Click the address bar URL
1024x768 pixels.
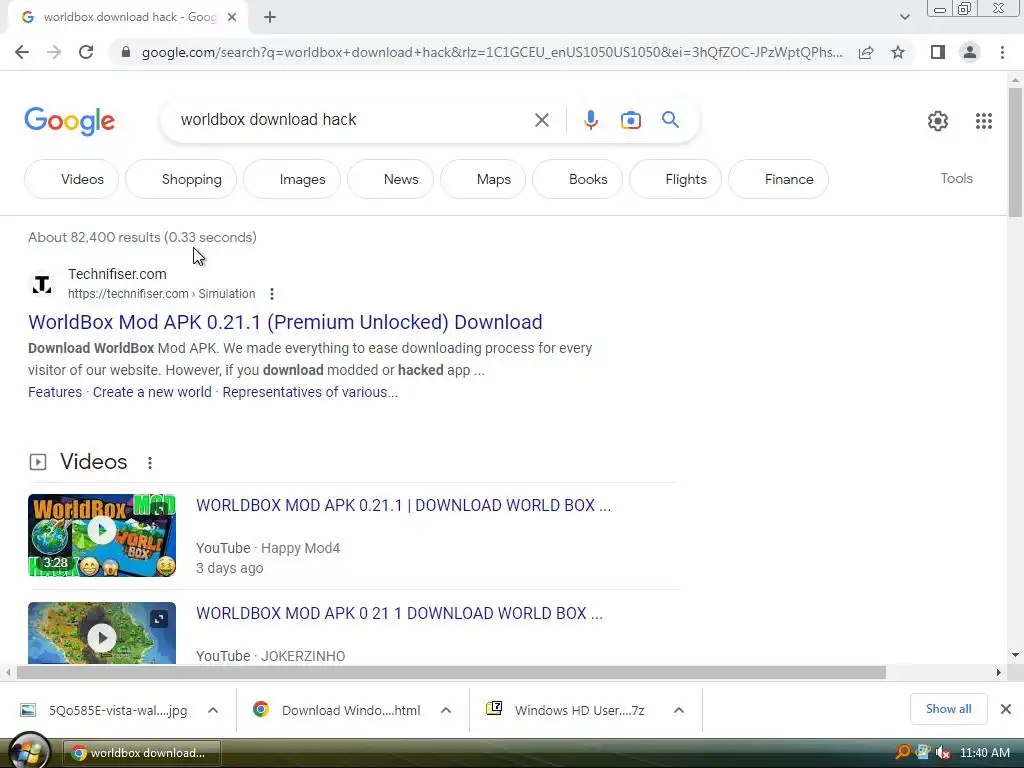492,52
